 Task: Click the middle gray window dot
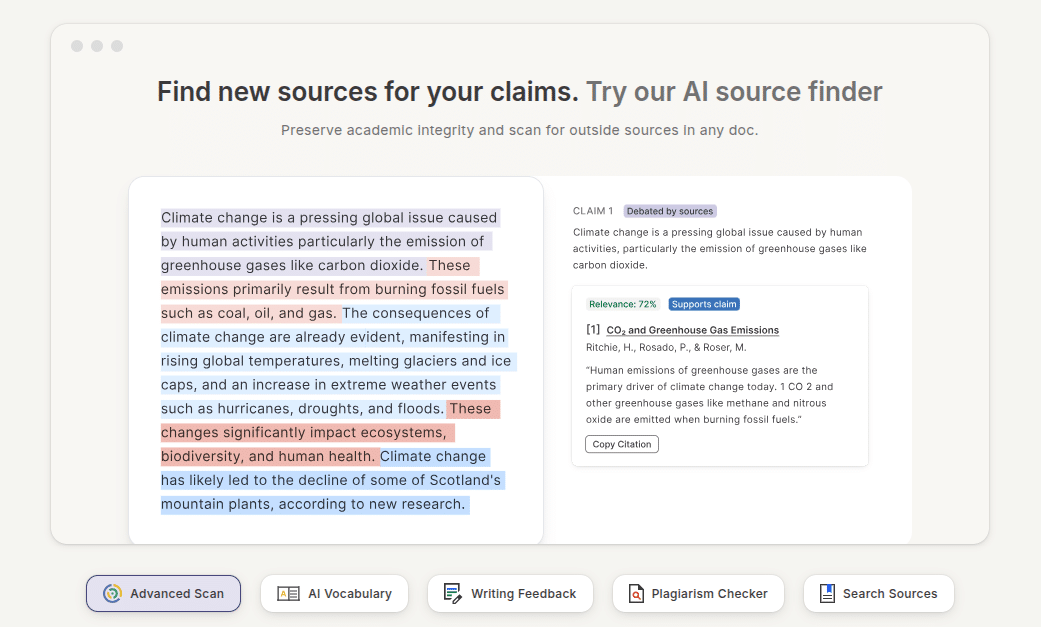[97, 45]
